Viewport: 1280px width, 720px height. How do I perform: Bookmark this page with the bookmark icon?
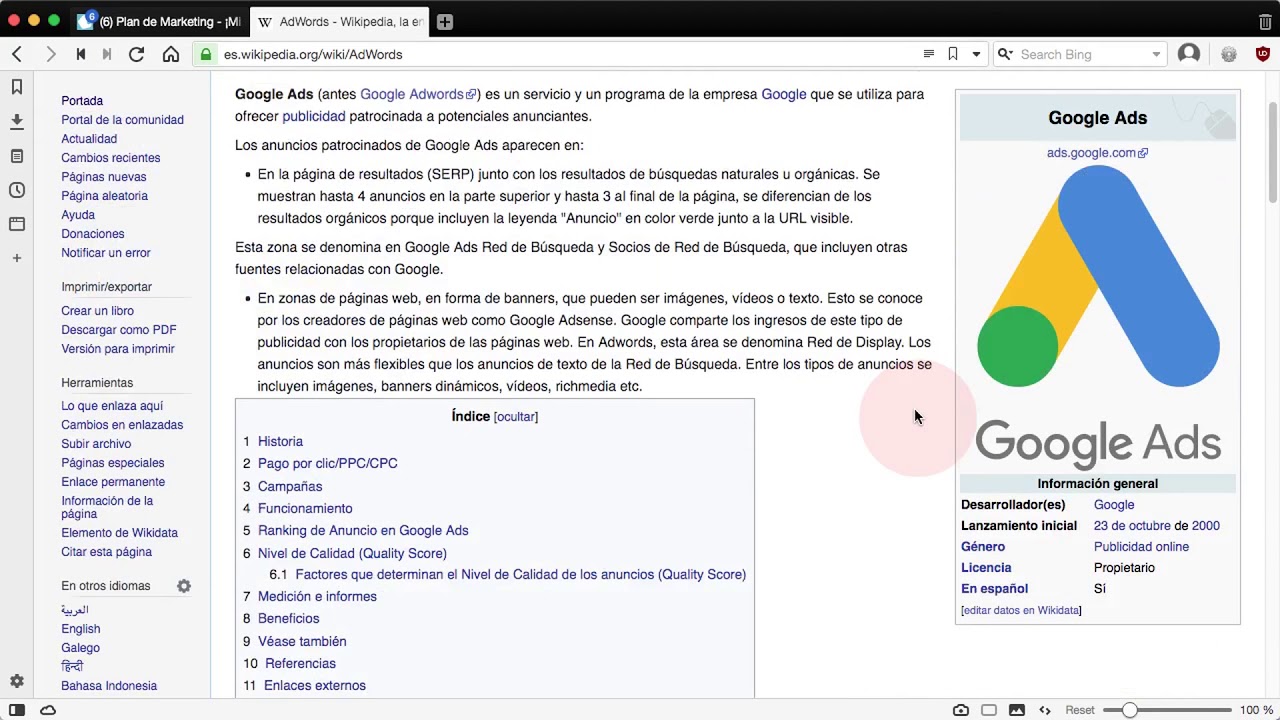tap(953, 54)
